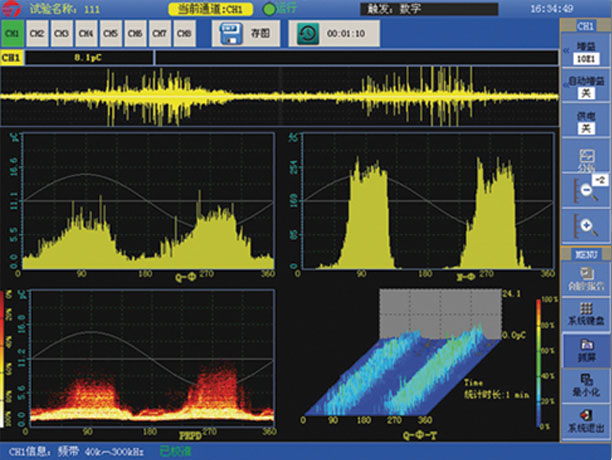
Task: Click the floppy disk 存图 save icon
Action: pyautogui.click(x=227, y=34)
